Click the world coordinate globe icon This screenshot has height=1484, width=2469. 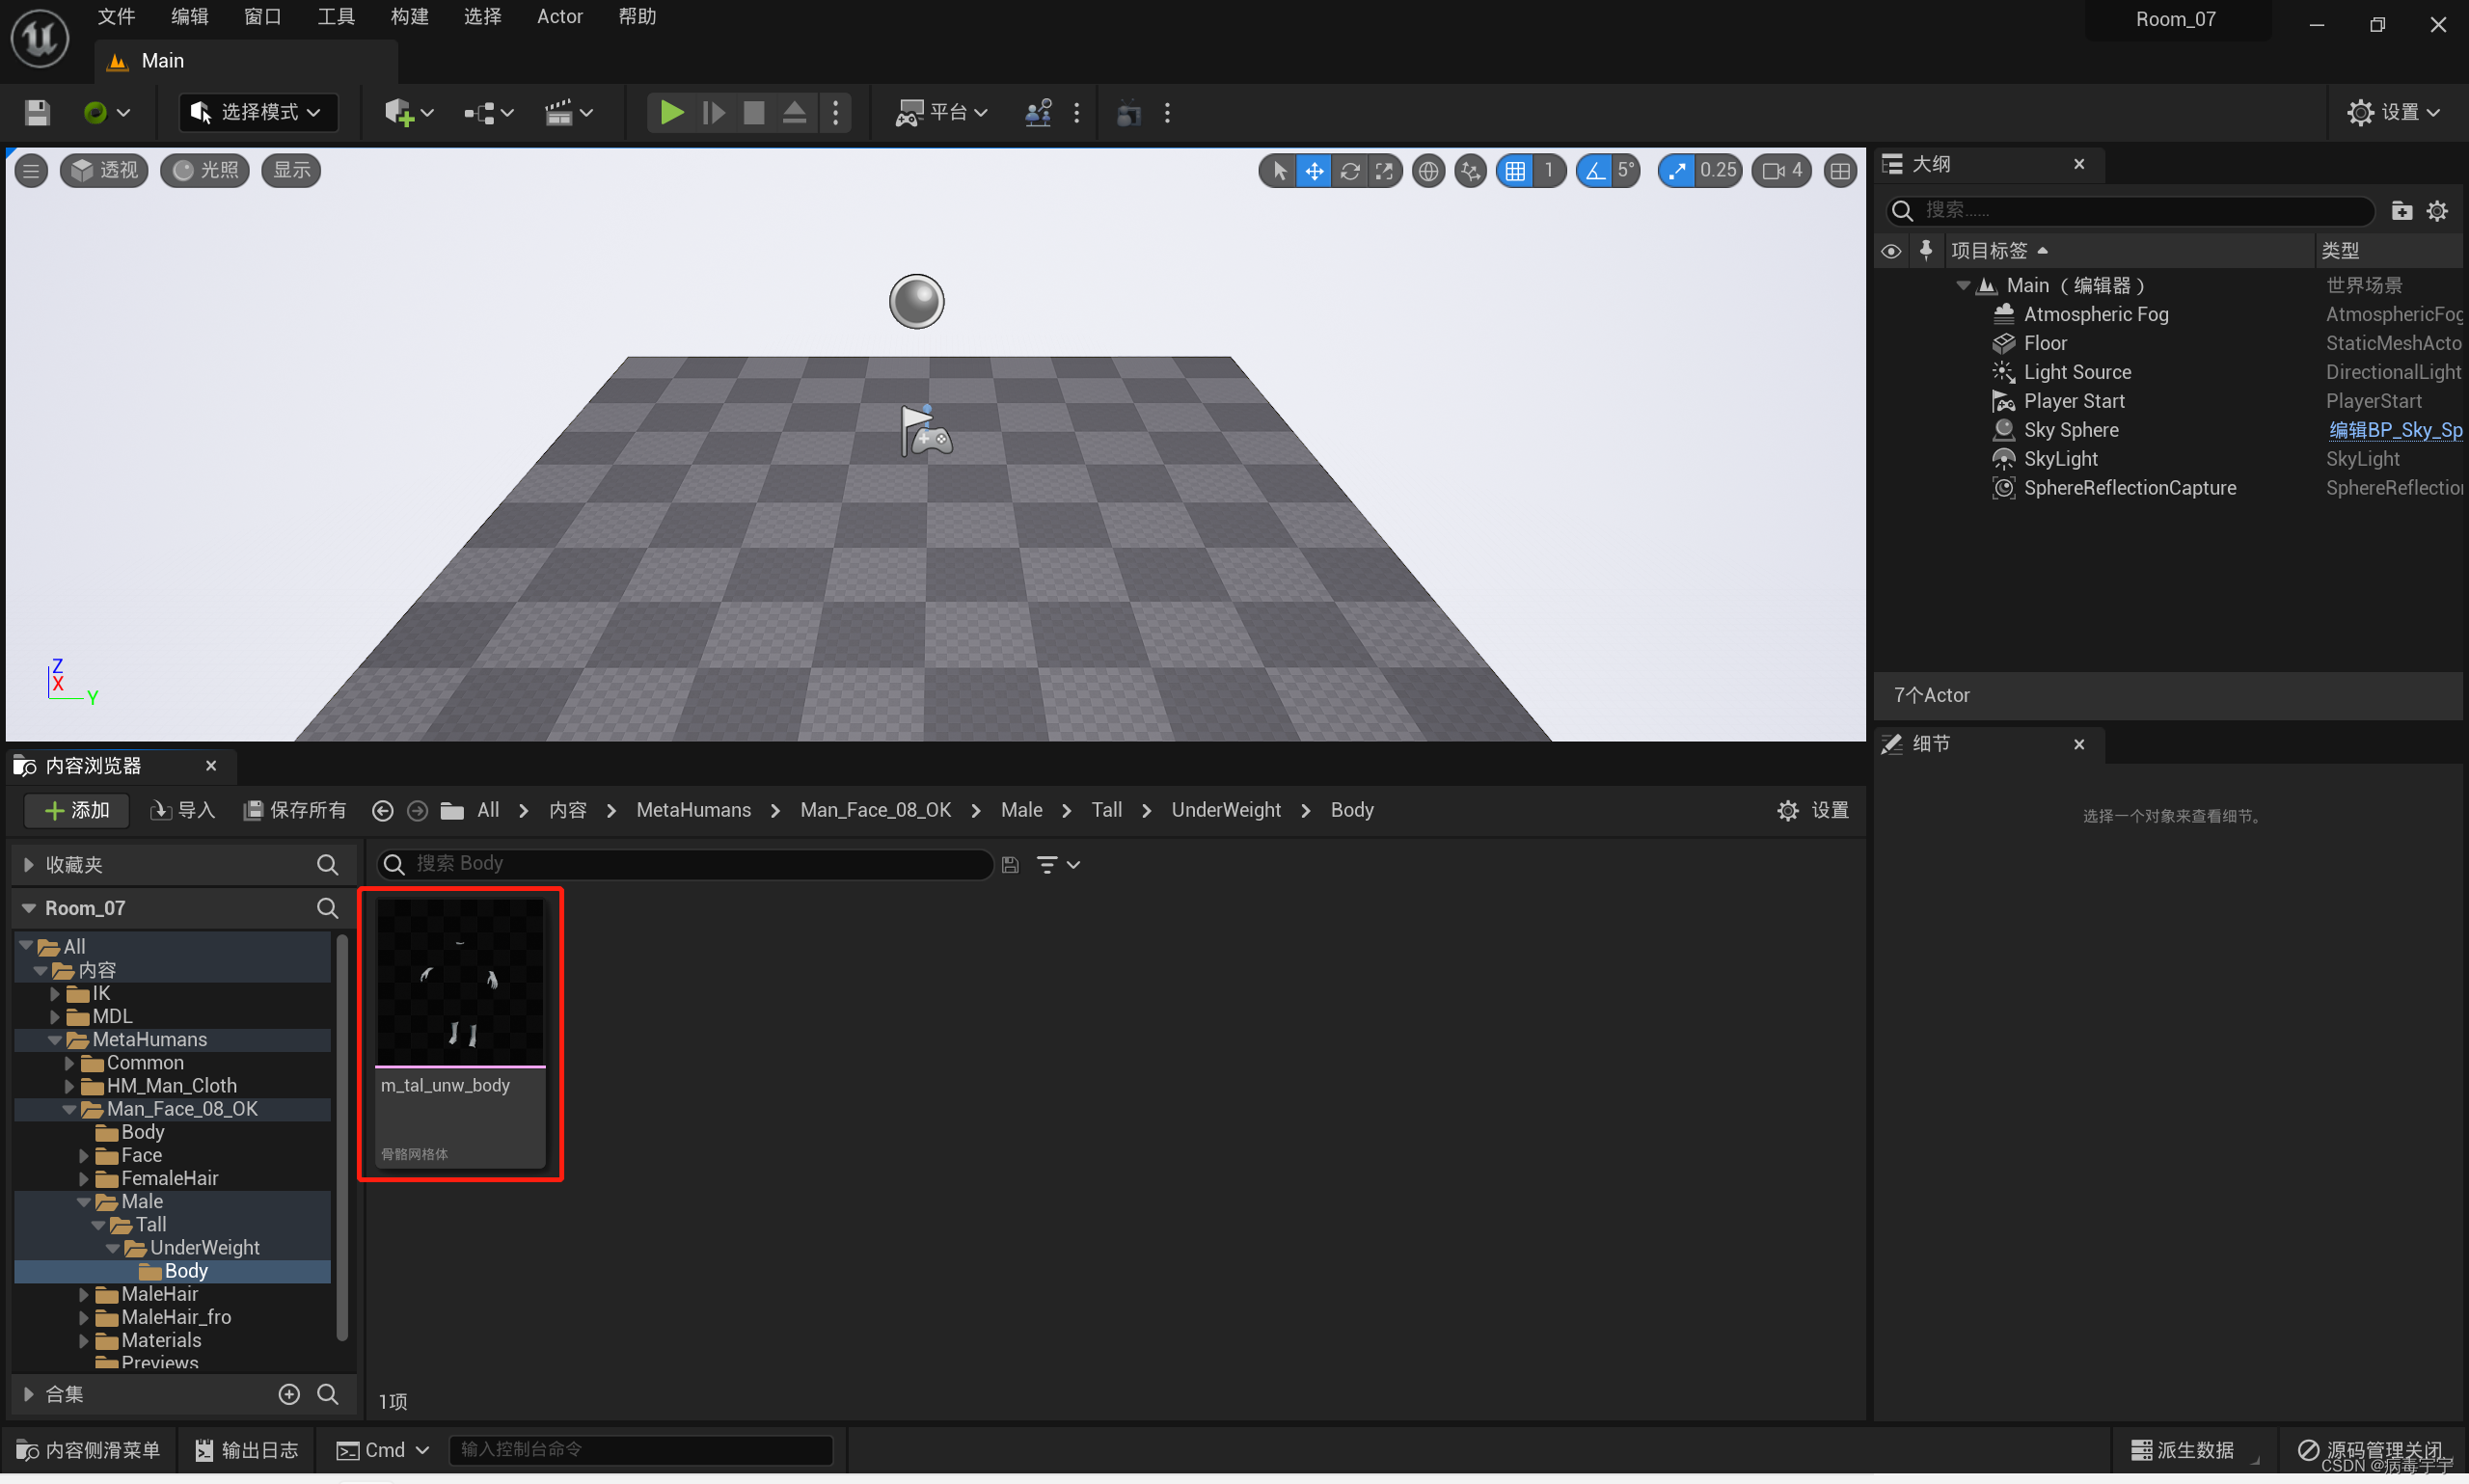[x=1428, y=171]
